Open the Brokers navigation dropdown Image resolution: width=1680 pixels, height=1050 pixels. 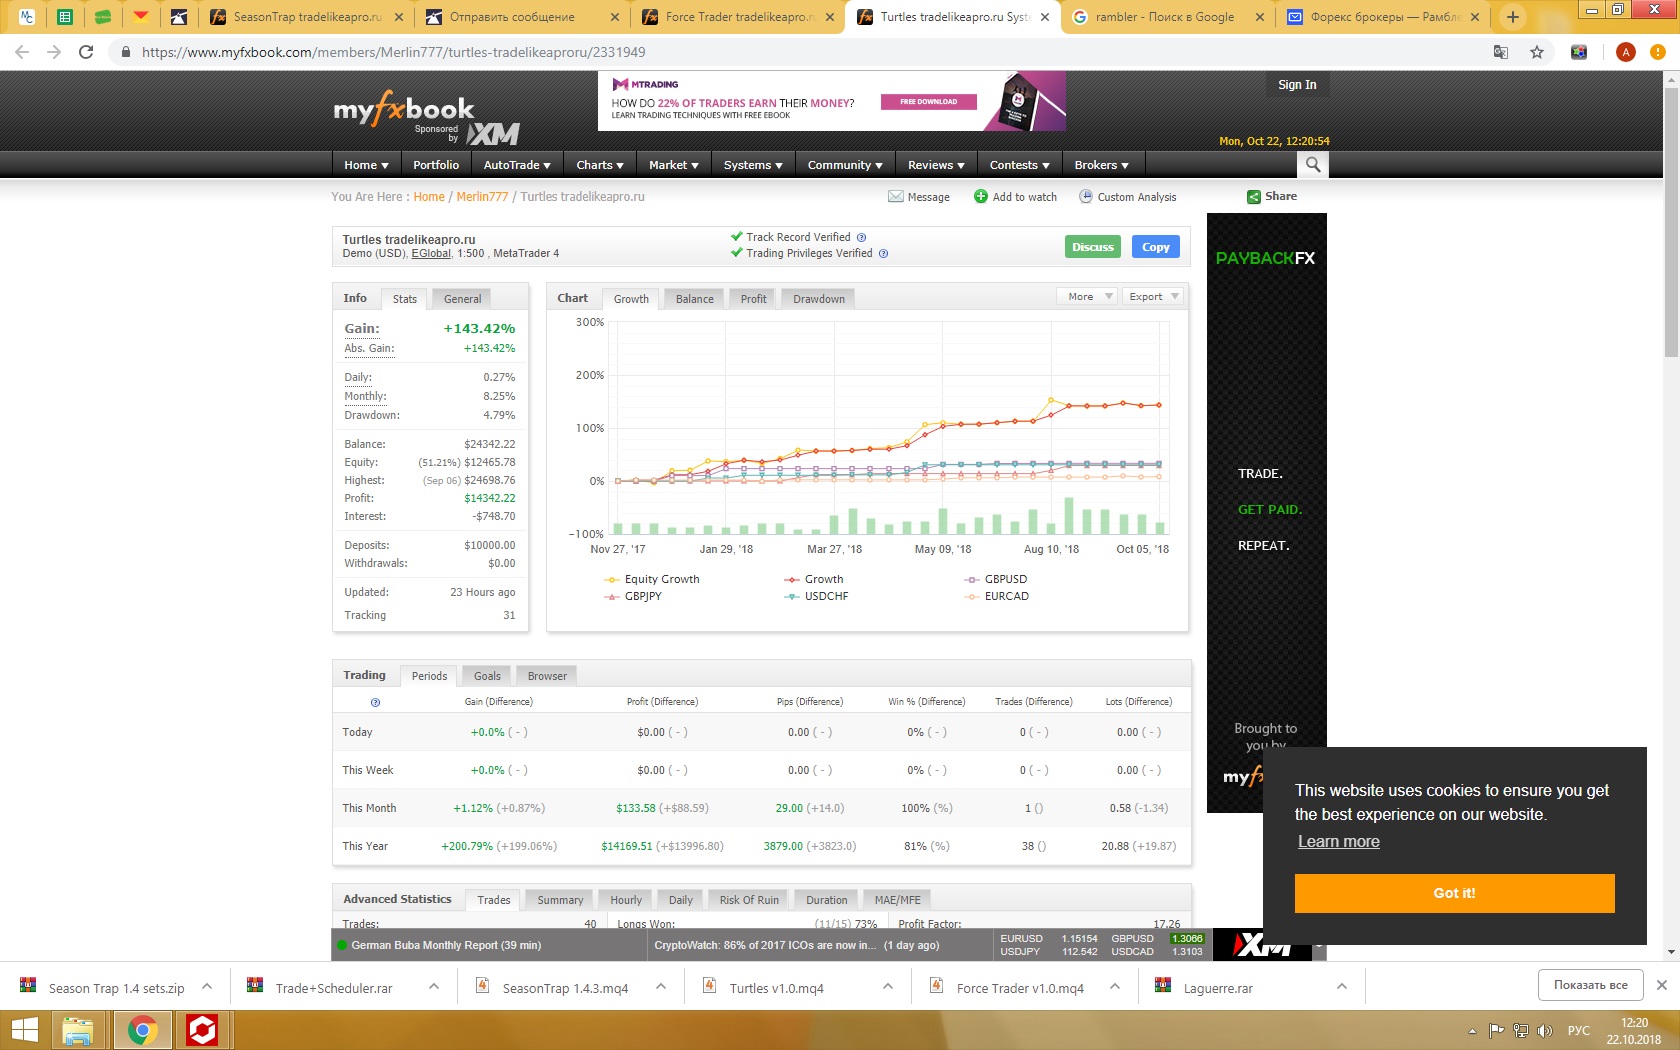(1101, 165)
